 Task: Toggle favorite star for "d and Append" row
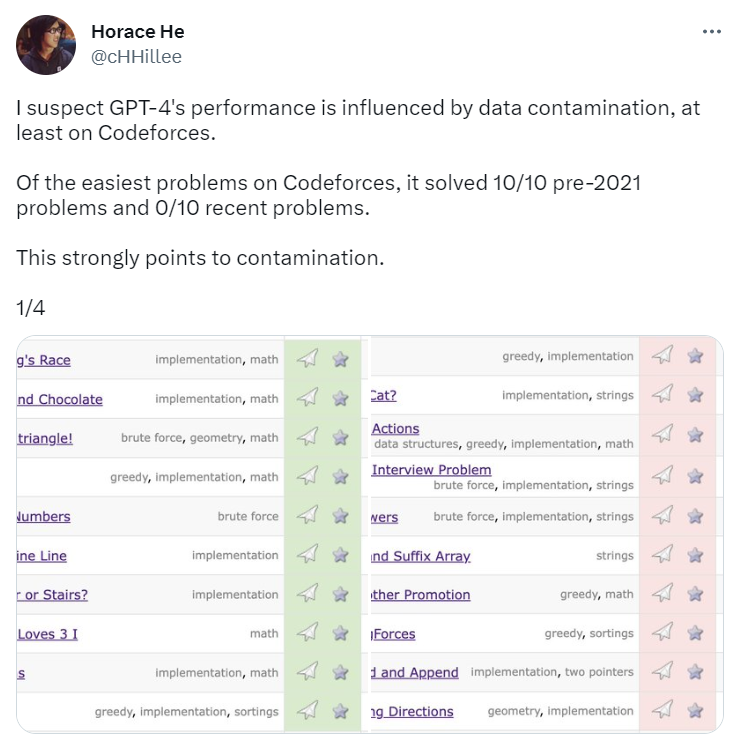point(695,673)
